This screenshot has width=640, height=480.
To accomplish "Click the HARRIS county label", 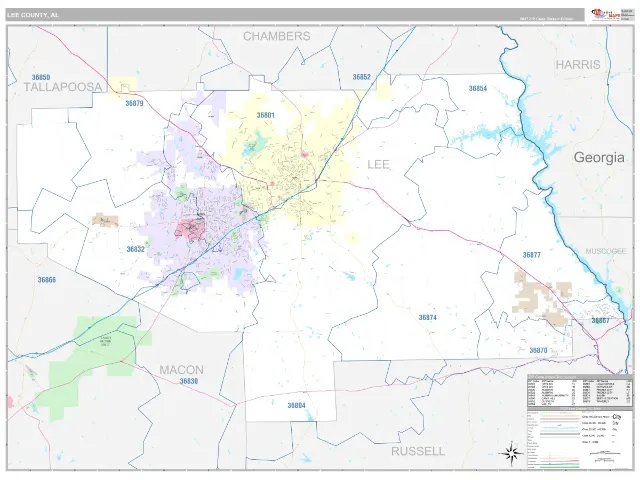I will 578,64.
